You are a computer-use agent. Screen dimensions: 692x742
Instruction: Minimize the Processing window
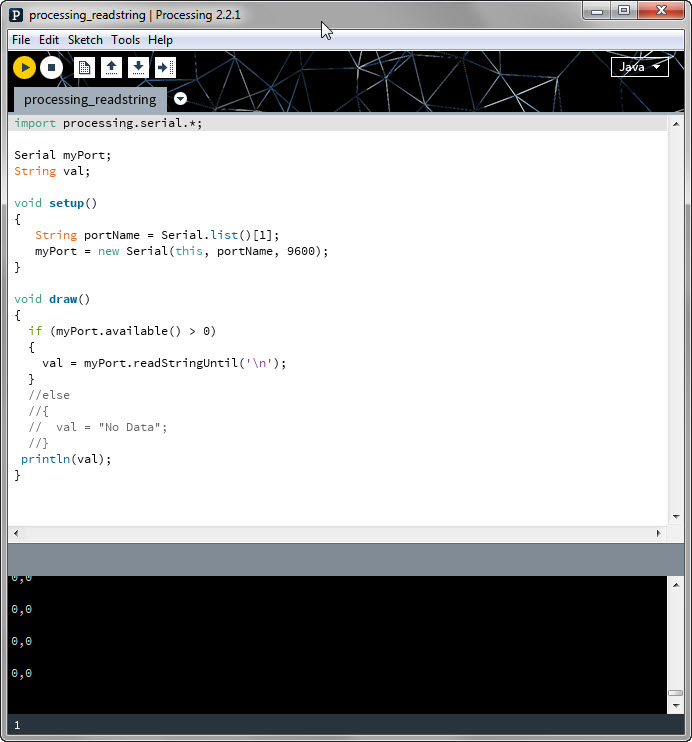click(597, 11)
